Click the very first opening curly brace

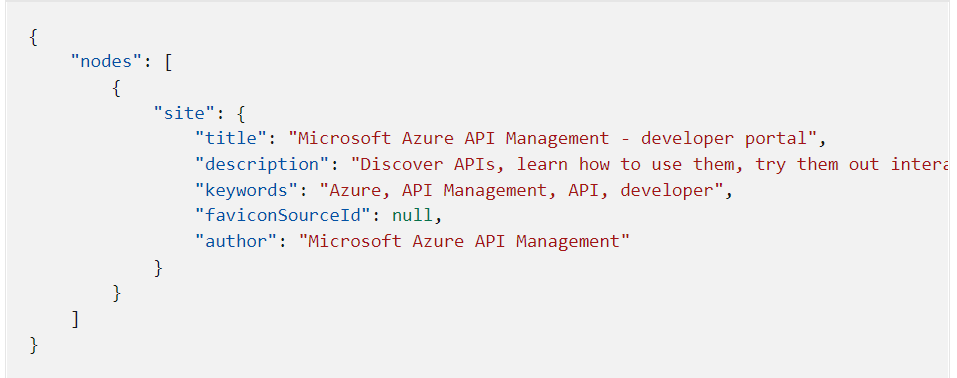pos(34,36)
